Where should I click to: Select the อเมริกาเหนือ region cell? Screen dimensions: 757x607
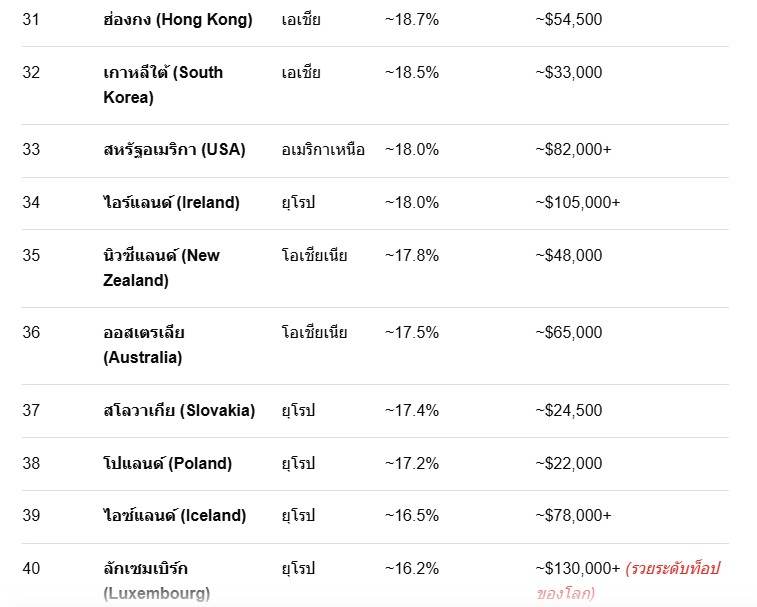pyautogui.click(x=323, y=150)
